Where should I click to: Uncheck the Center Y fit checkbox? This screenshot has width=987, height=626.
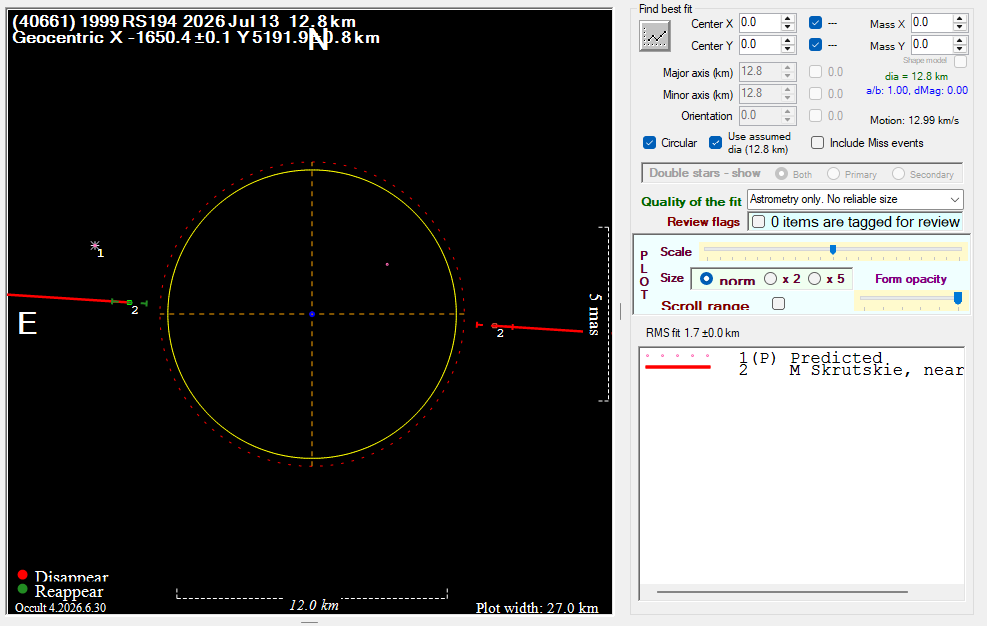tap(816, 45)
